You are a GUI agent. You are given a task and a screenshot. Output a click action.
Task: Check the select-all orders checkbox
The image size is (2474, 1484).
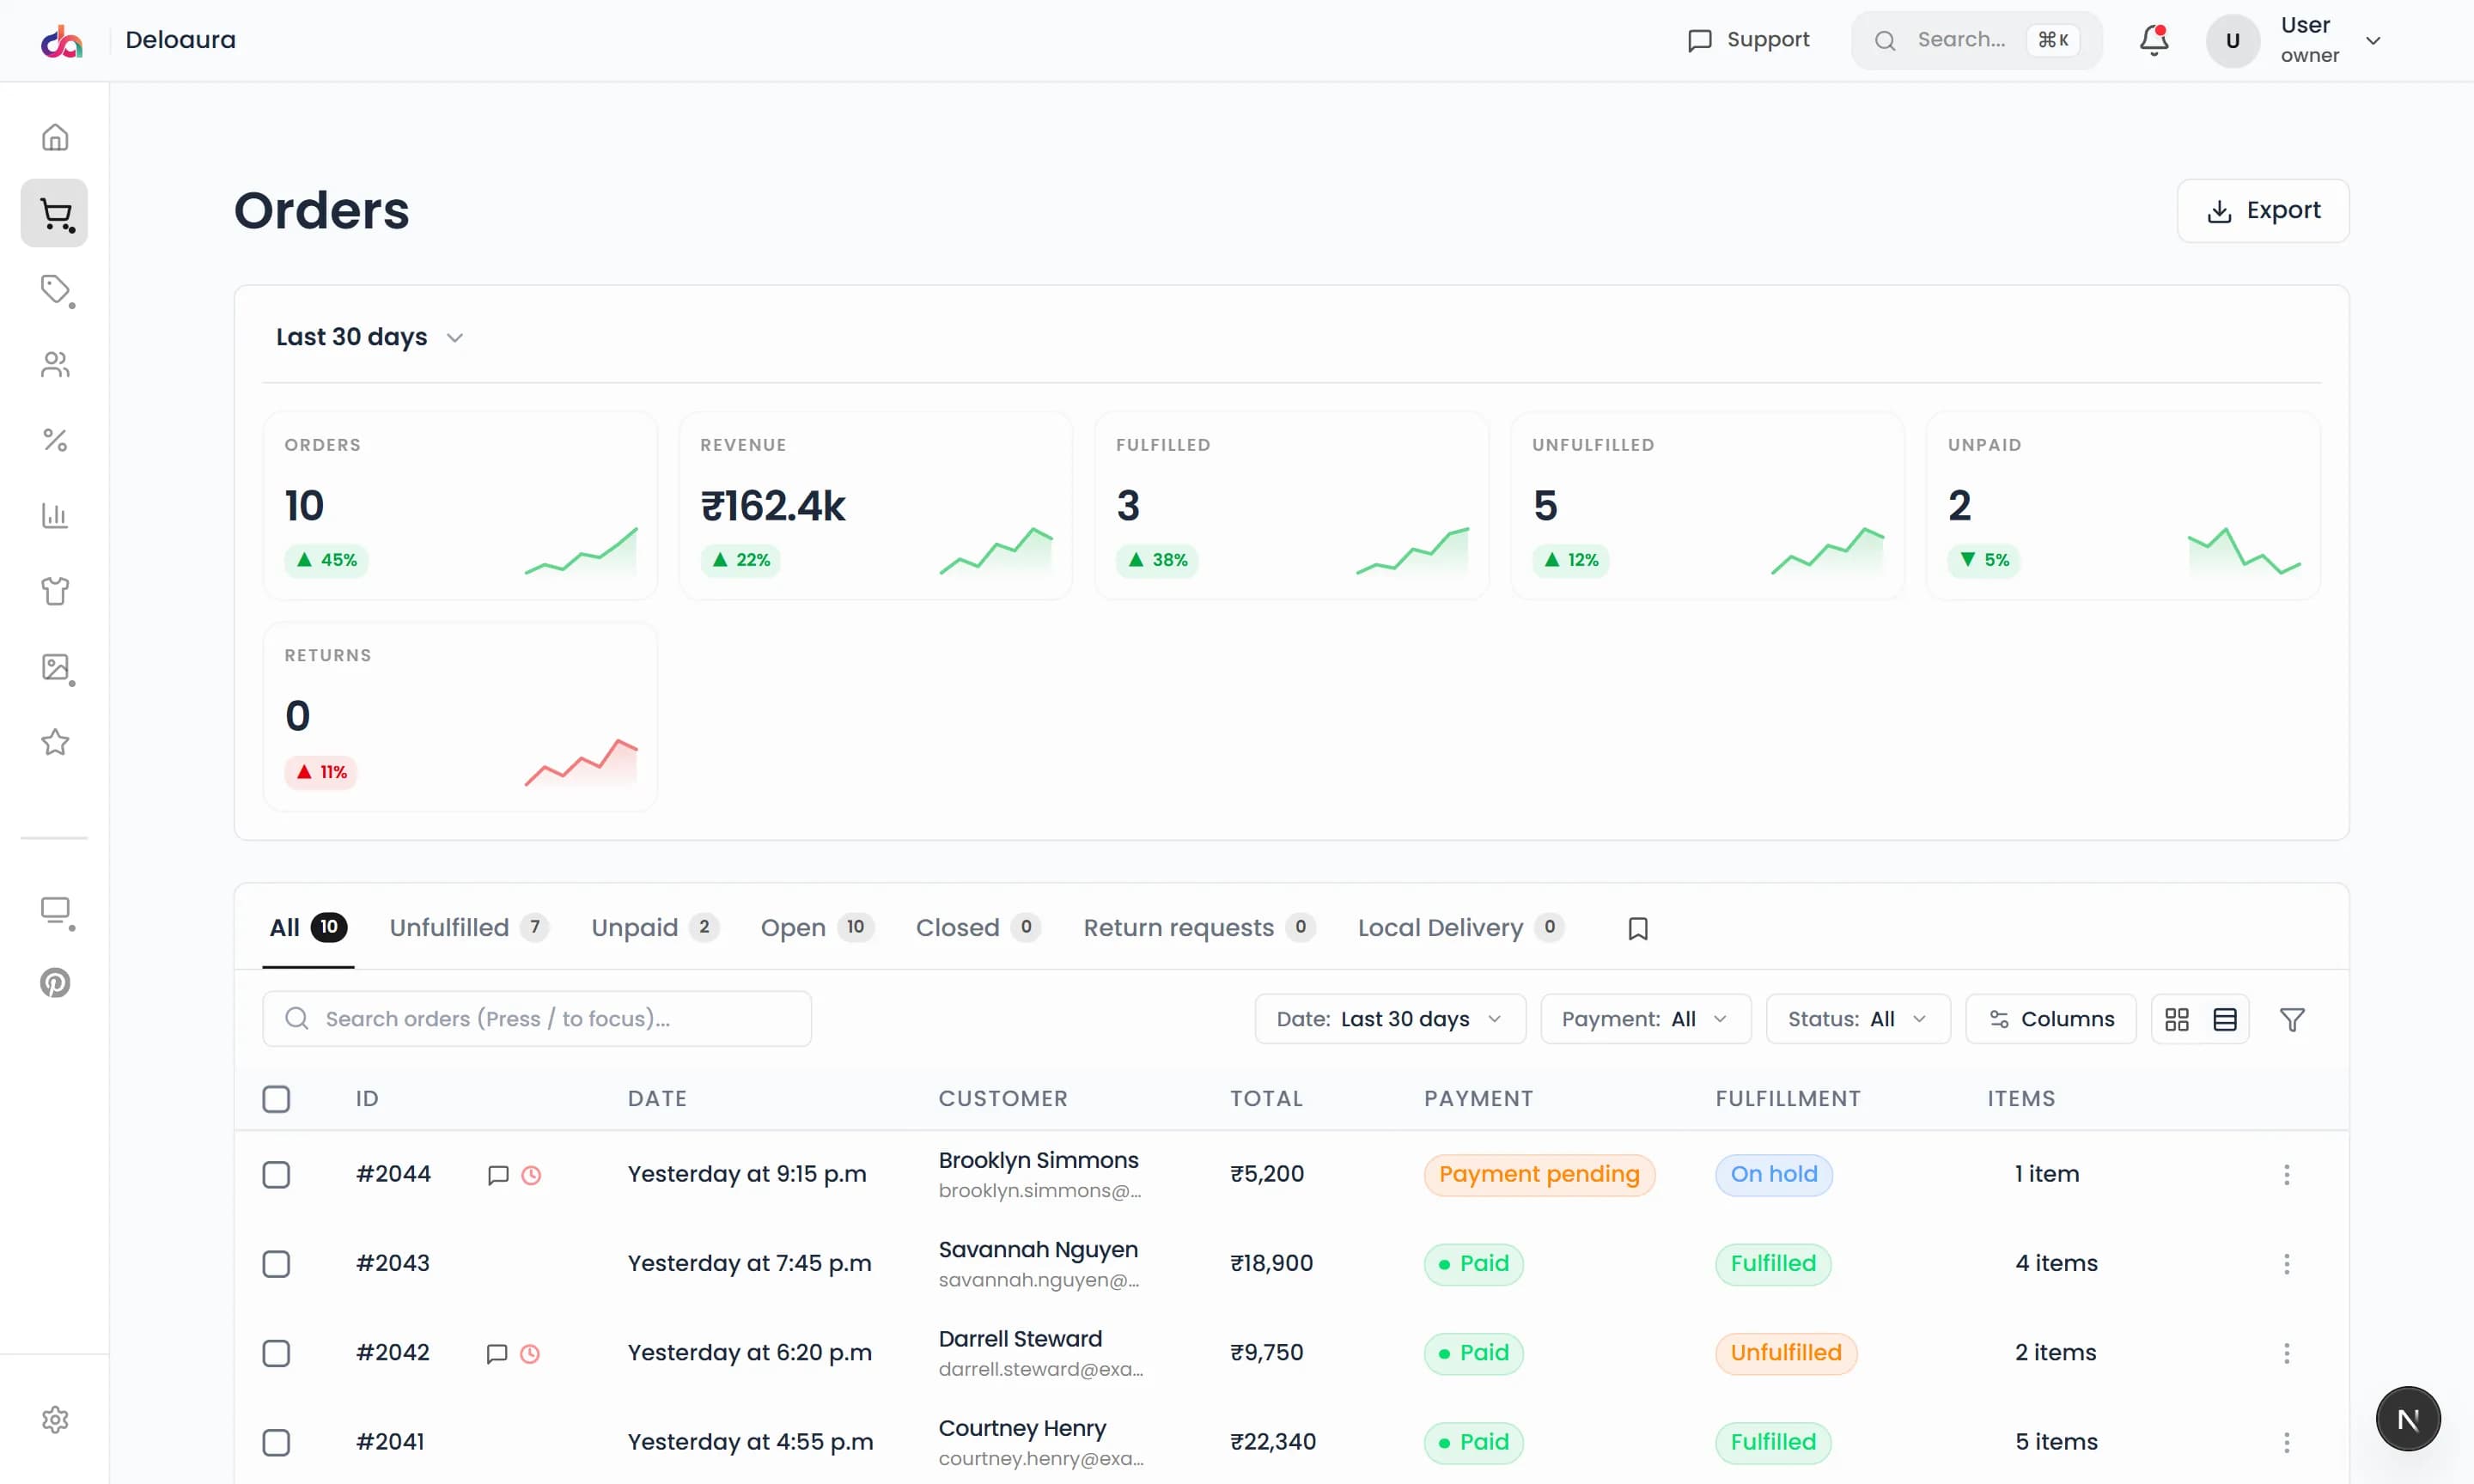[x=276, y=1098]
